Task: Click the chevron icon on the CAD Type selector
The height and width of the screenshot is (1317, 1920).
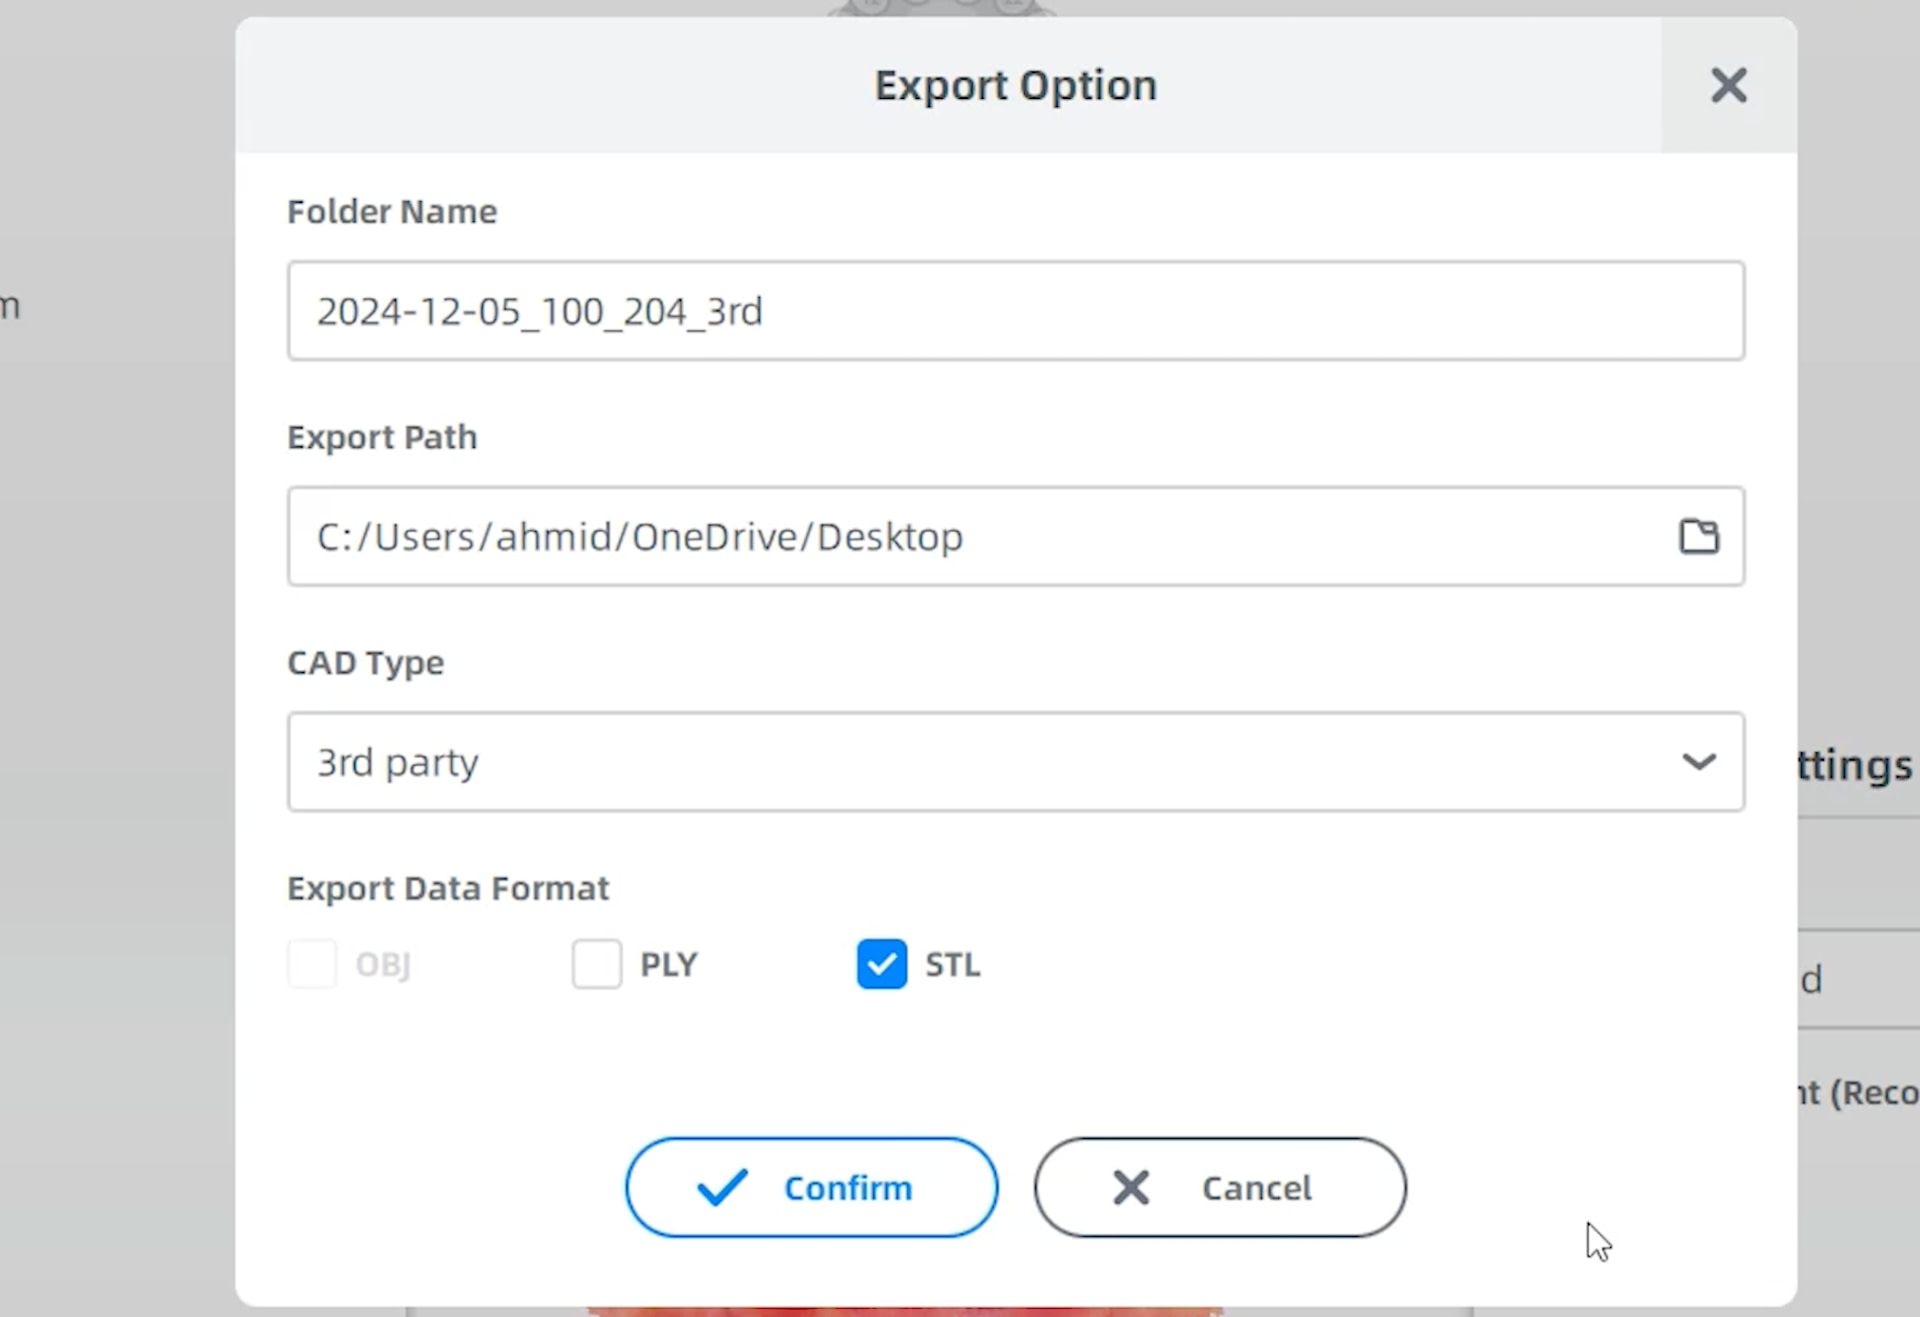Action: 1699,761
